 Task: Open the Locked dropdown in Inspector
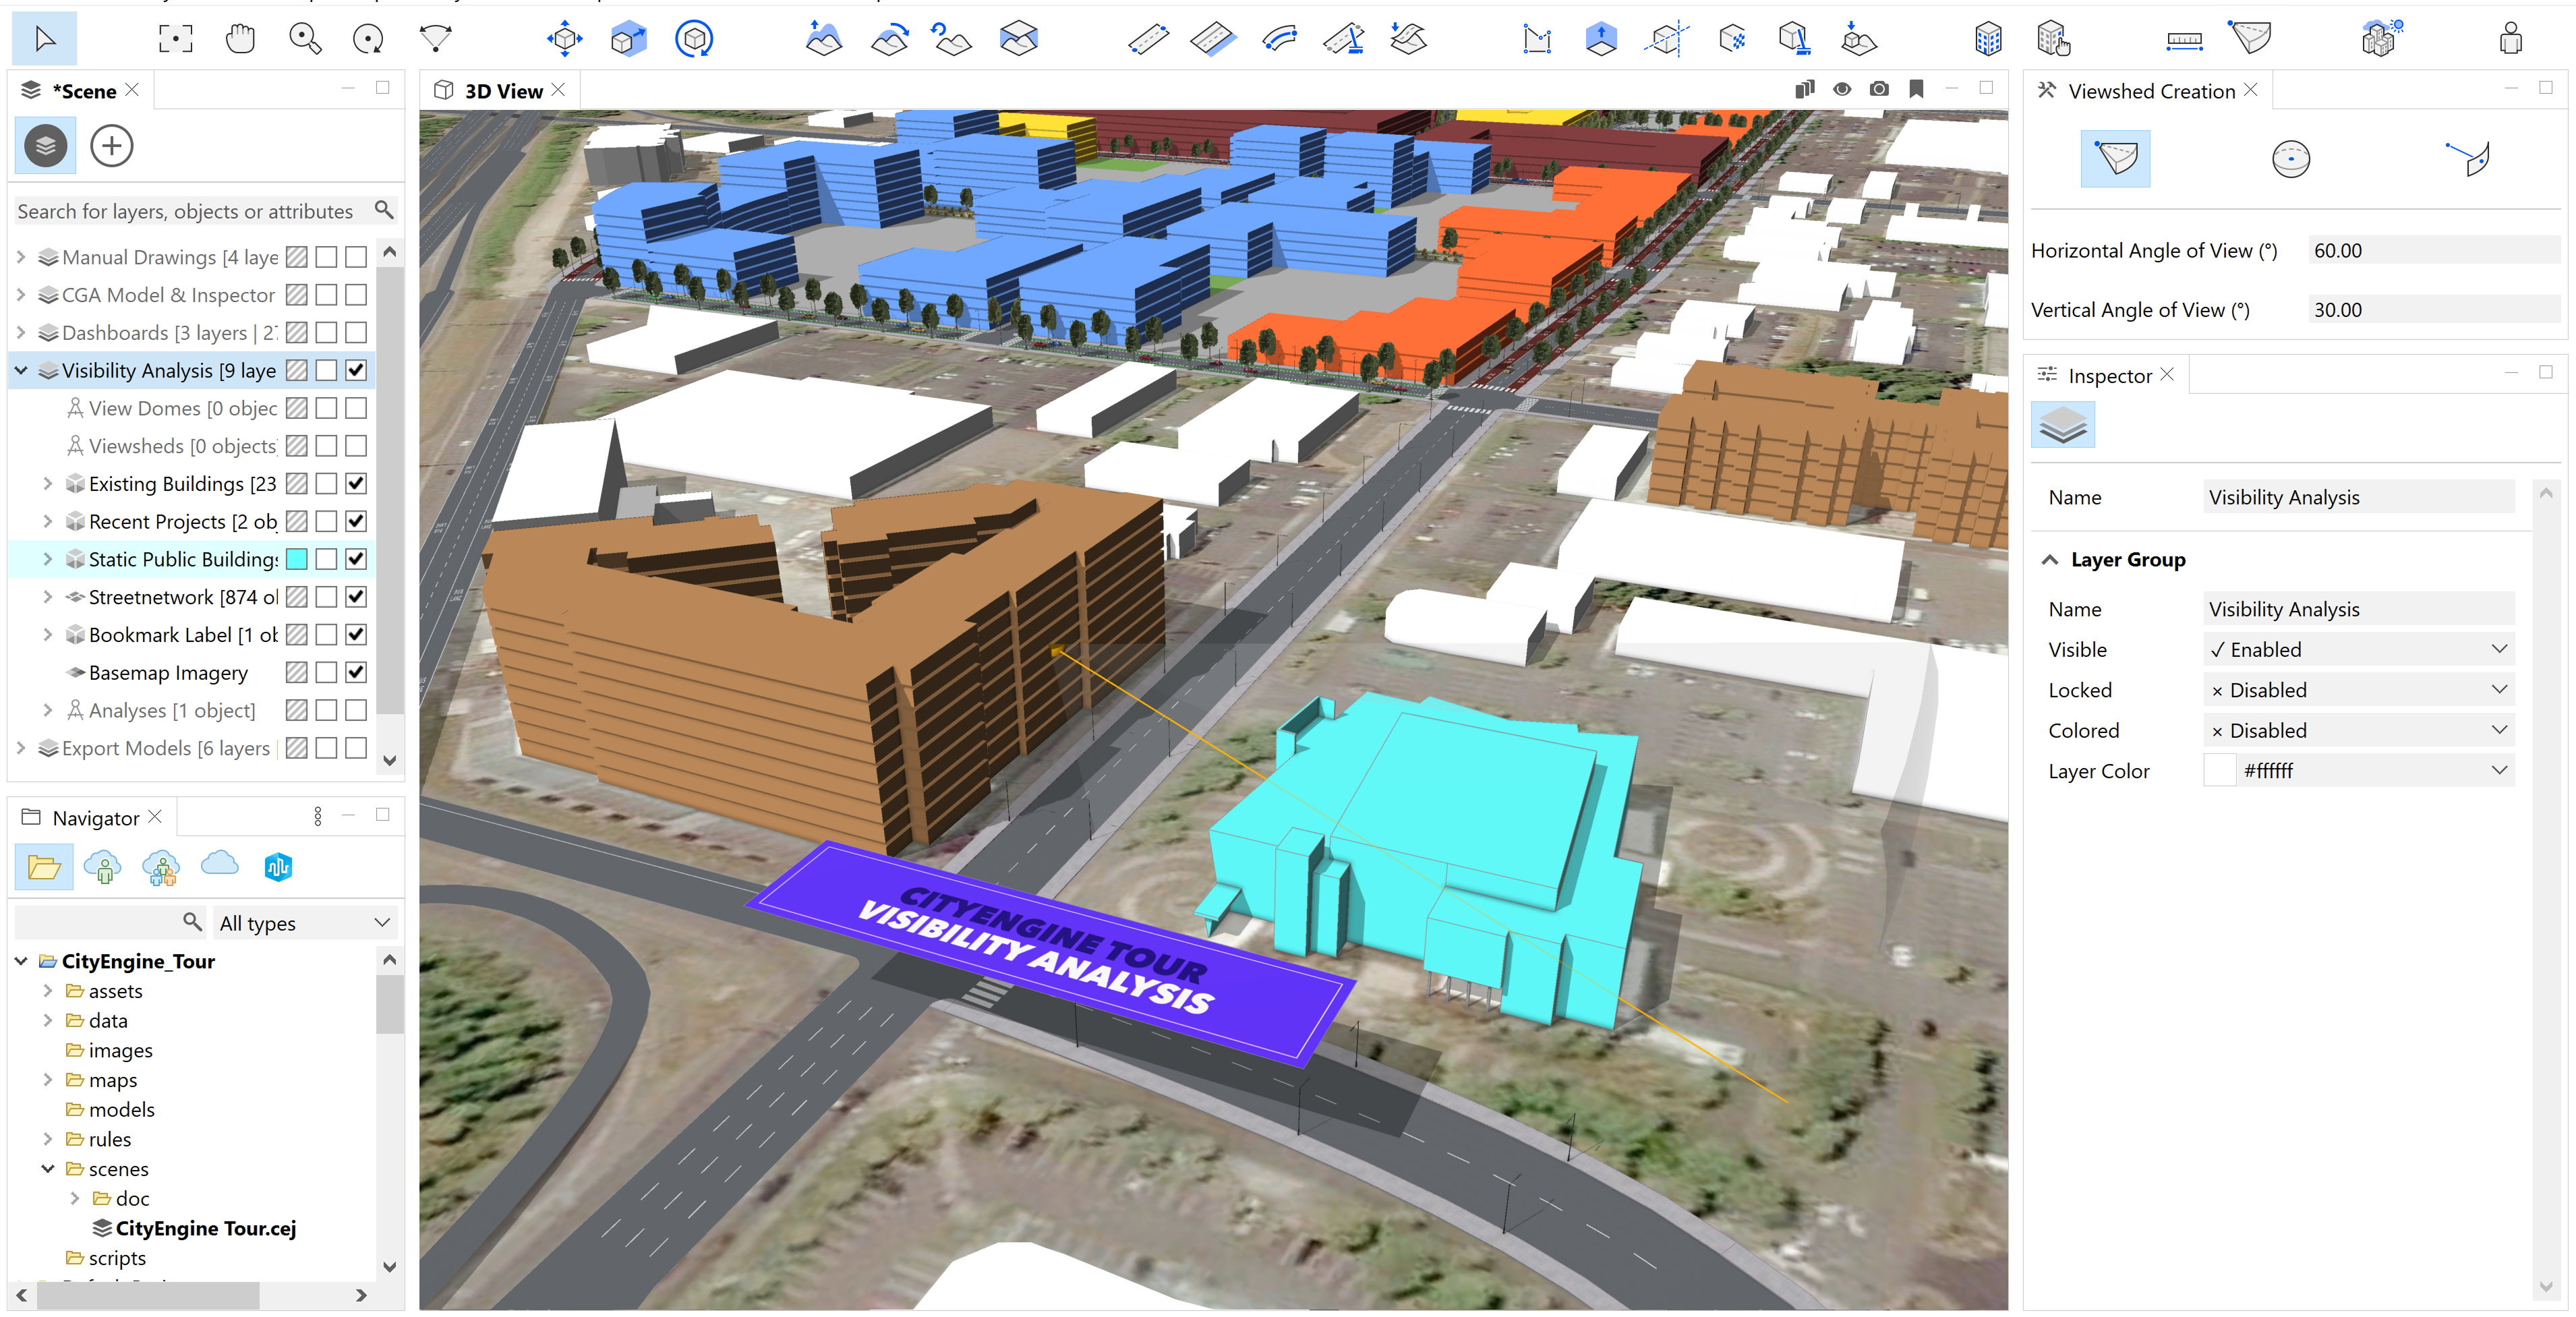click(x=2359, y=690)
